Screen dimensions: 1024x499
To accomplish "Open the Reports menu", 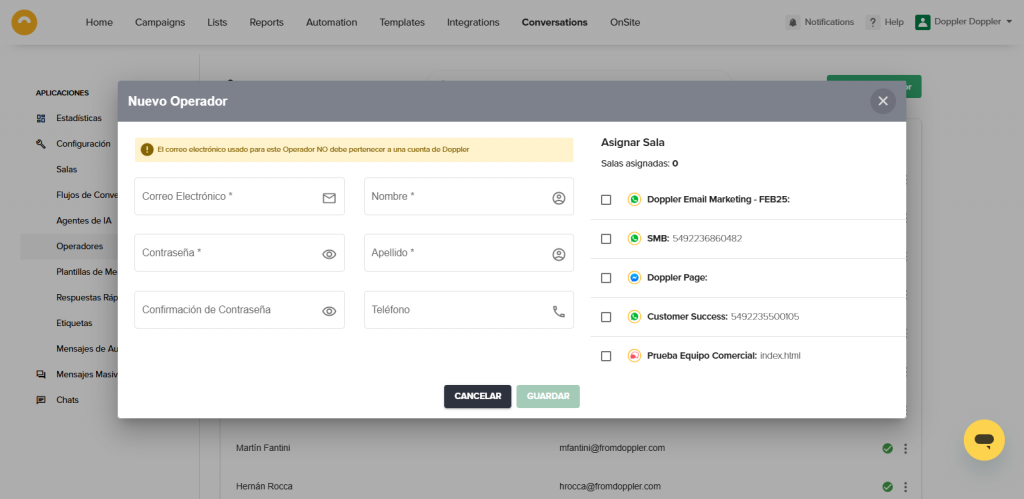I will (x=266, y=22).
